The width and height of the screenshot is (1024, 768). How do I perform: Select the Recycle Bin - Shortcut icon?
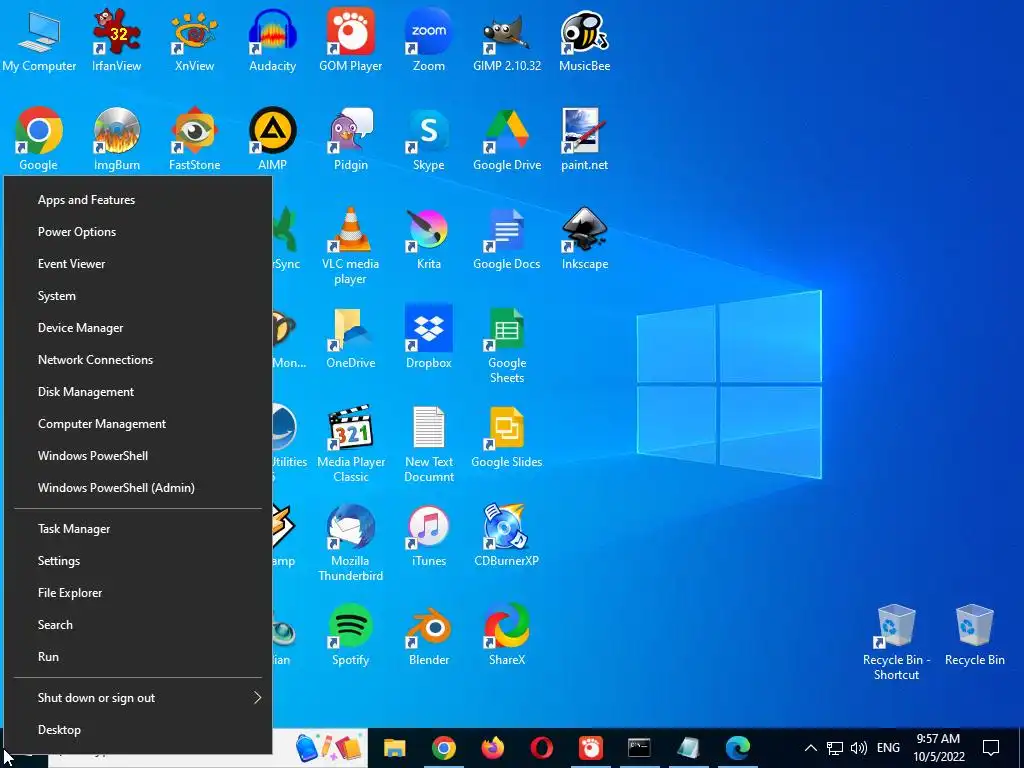[896, 643]
